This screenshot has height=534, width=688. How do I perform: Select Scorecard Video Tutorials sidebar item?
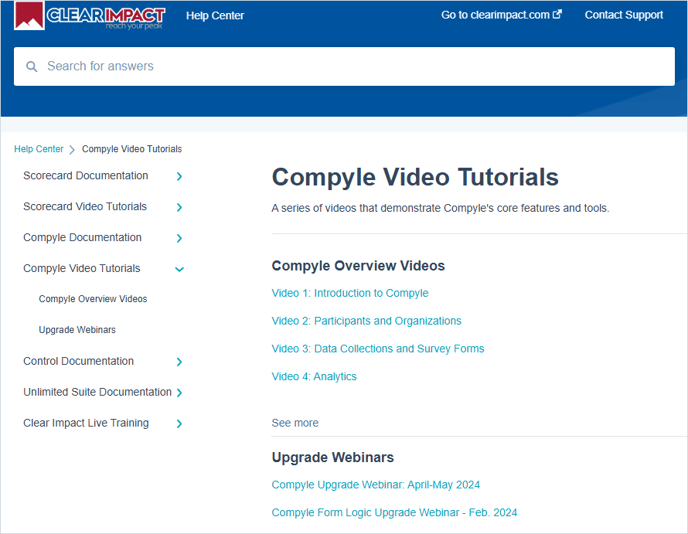pyautogui.click(x=85, y=207)
